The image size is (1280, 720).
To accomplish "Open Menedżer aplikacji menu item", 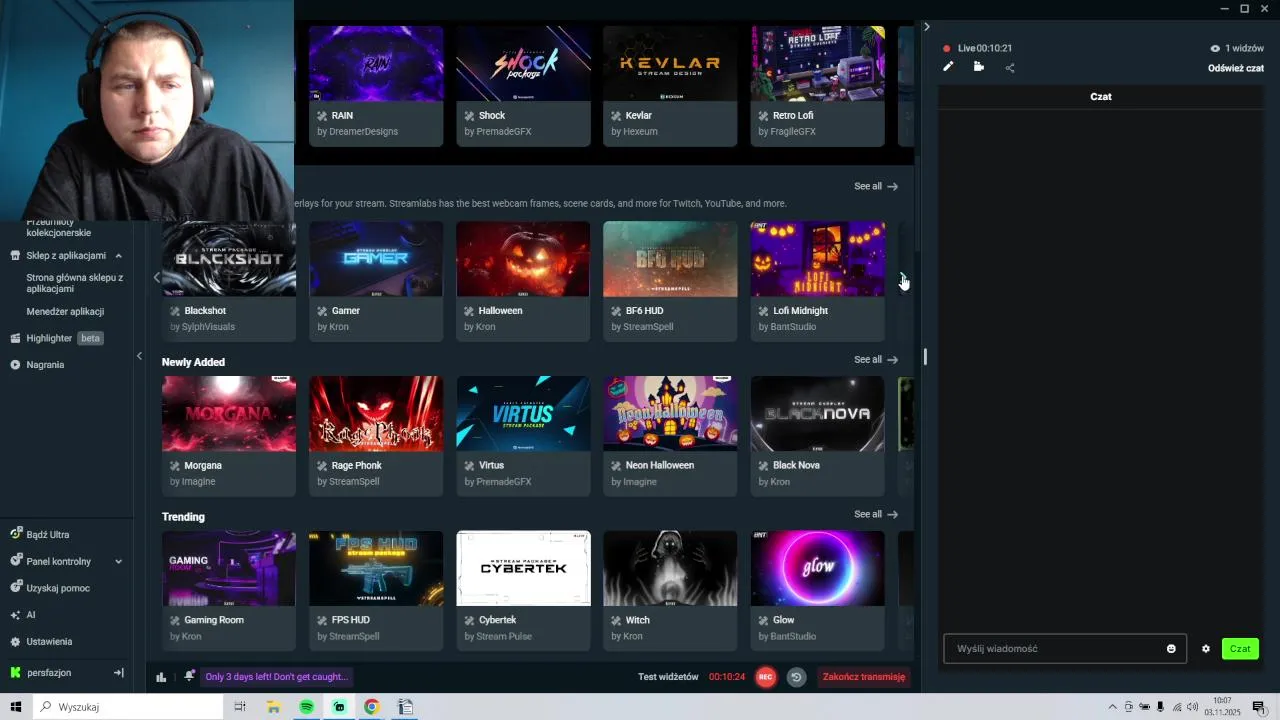I will pyautogui.click(x=65, y=312).
